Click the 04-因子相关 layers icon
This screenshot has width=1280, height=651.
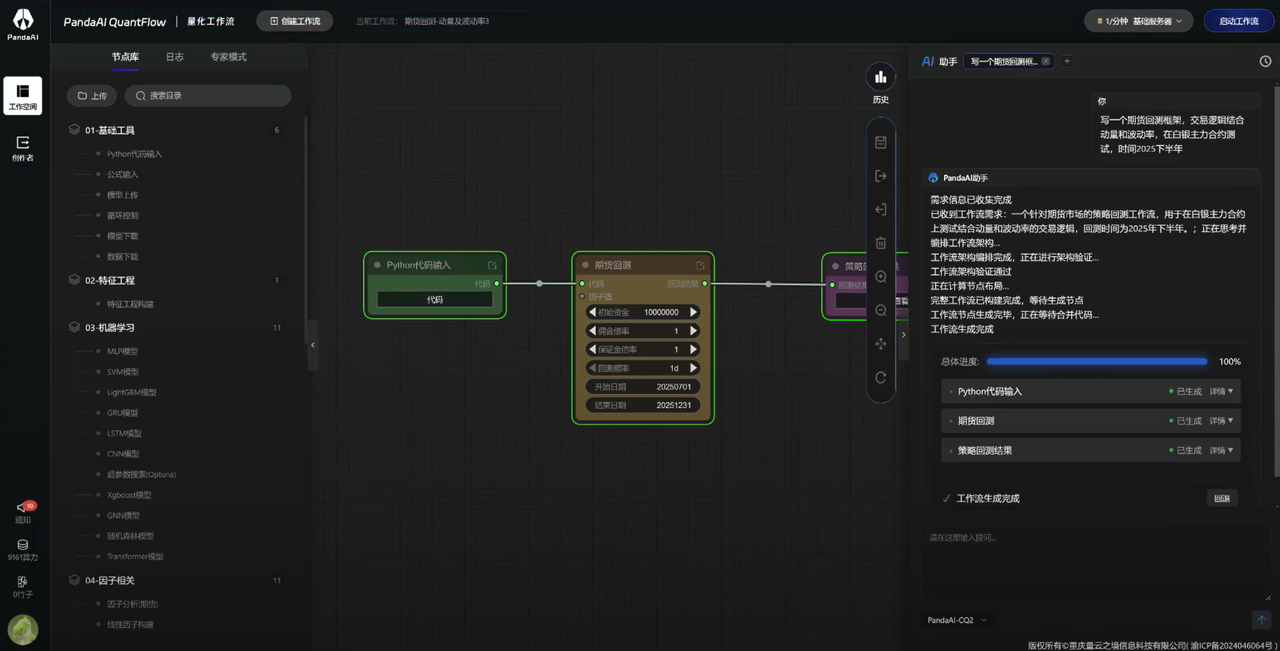click(x=74, y=580)
